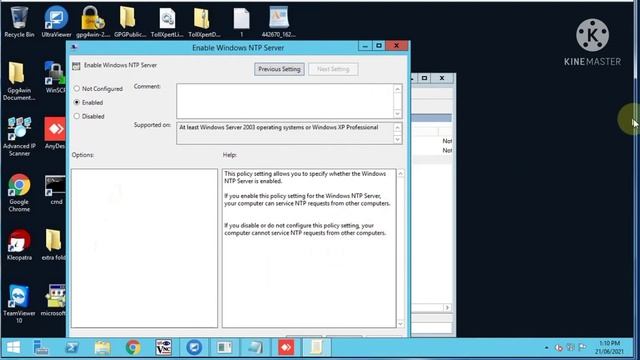This screenshot has width=640, height=360.
Task: Click the Help pane scroll-down arrow
Action: point(400,323)
